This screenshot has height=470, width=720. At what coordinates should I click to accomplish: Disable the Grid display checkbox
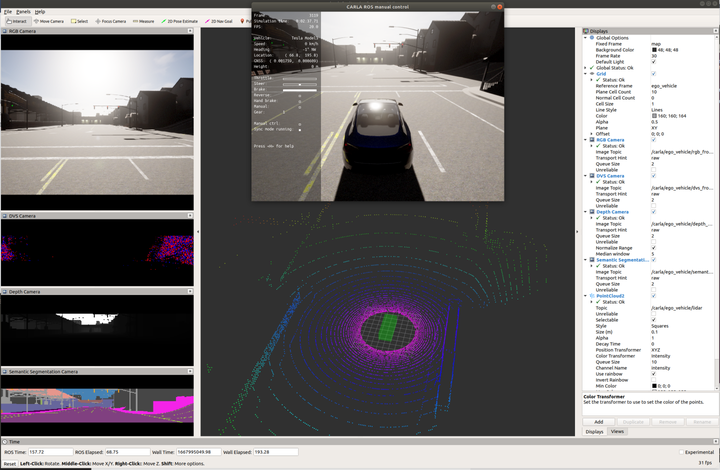pos(654,73)
